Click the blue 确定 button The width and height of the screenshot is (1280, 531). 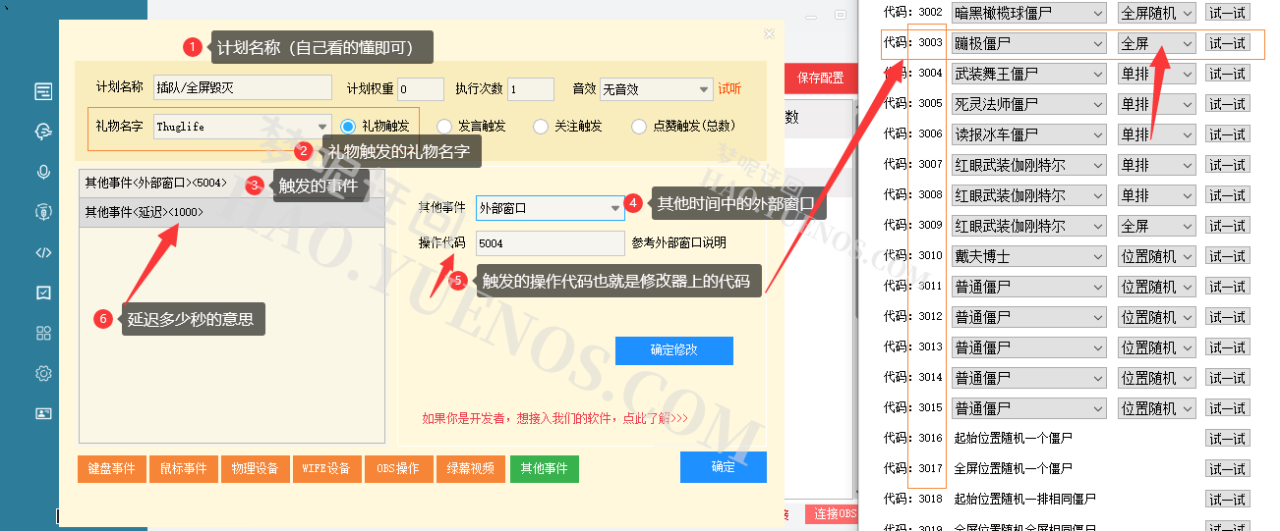coord(723,467)
